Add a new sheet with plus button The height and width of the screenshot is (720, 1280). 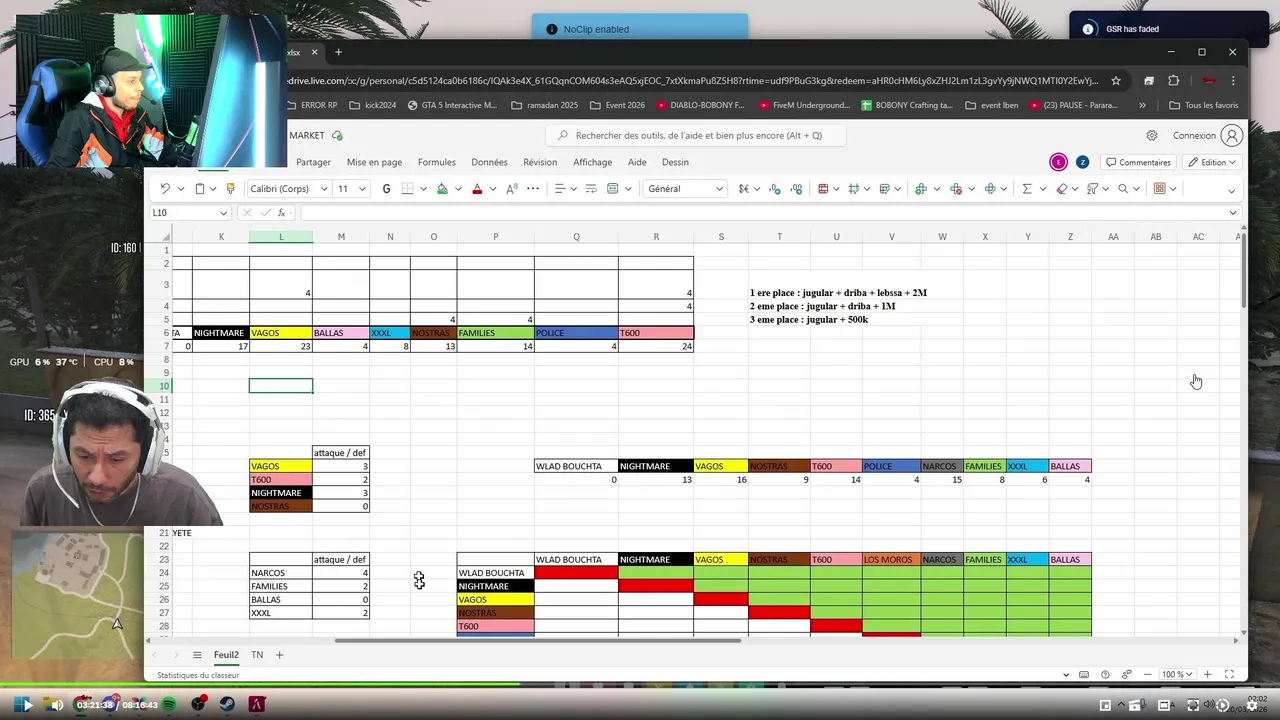[x=280, y=655]
